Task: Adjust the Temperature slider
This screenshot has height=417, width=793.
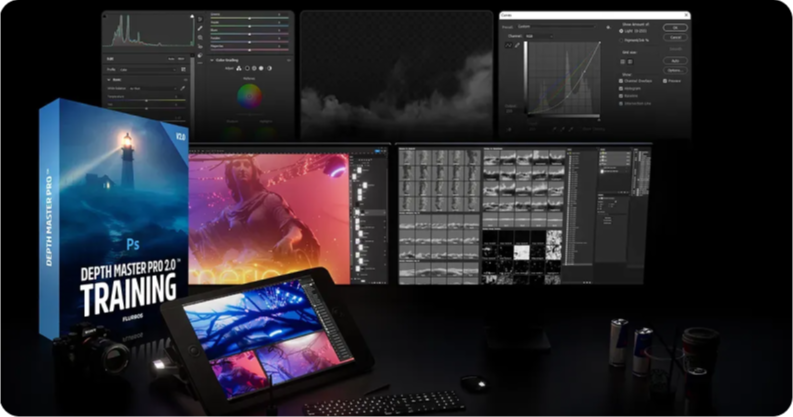Action: coord(147,101)
